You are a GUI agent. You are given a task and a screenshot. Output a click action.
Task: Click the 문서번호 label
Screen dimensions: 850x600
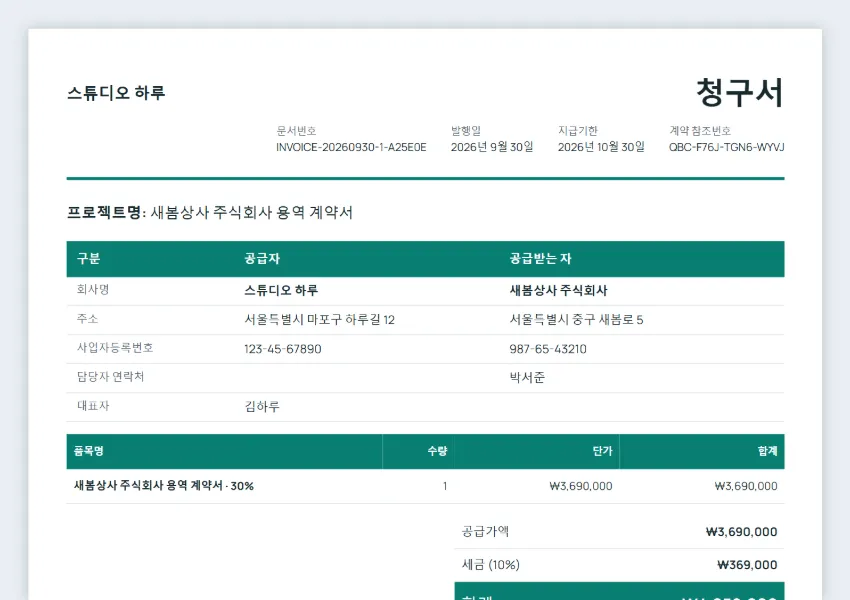[x=296, y=131]
